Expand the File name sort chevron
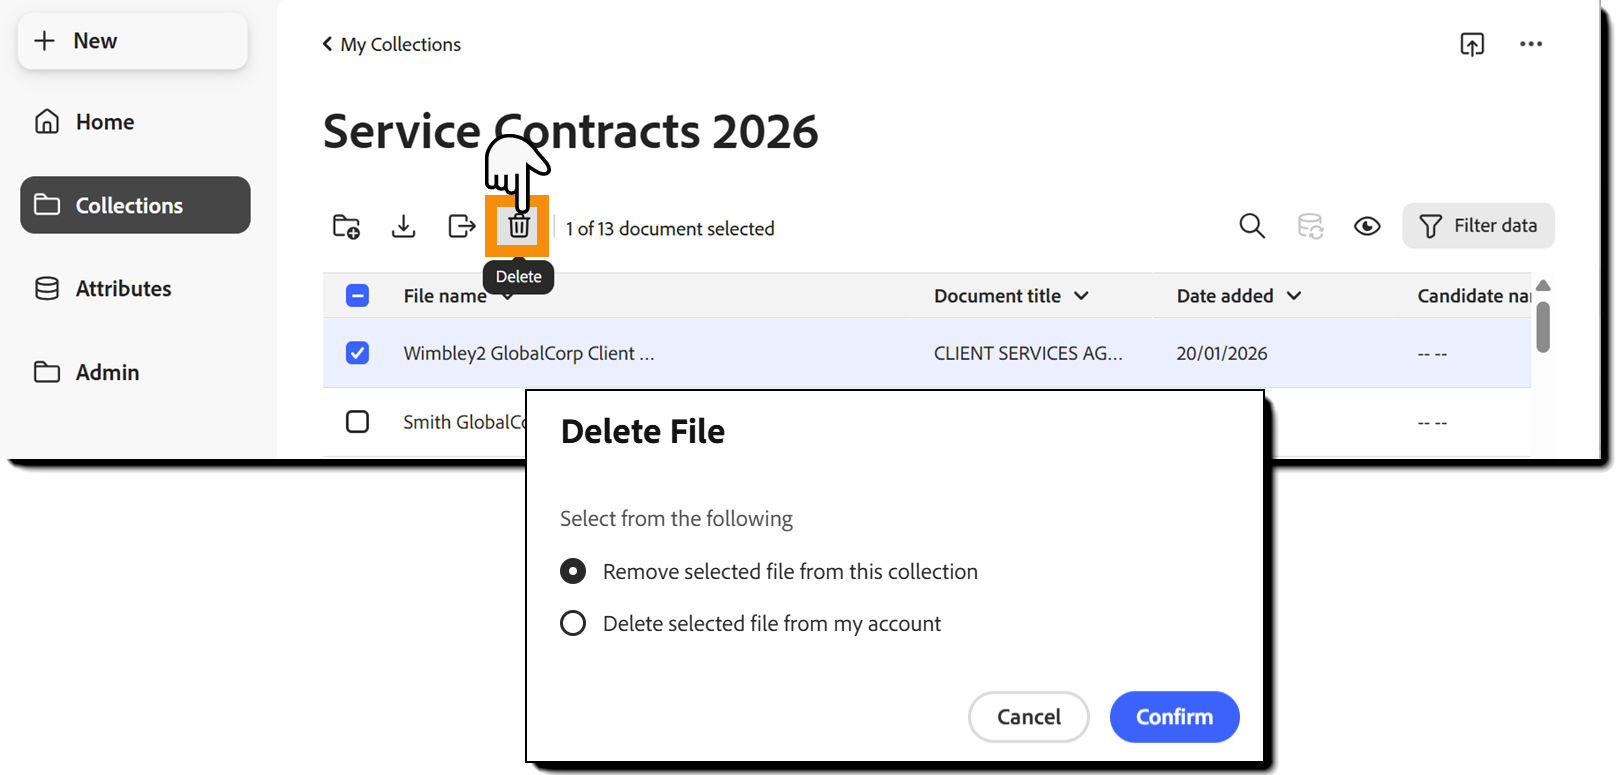This screenshot has height=775, width=1617. (507, 296)
